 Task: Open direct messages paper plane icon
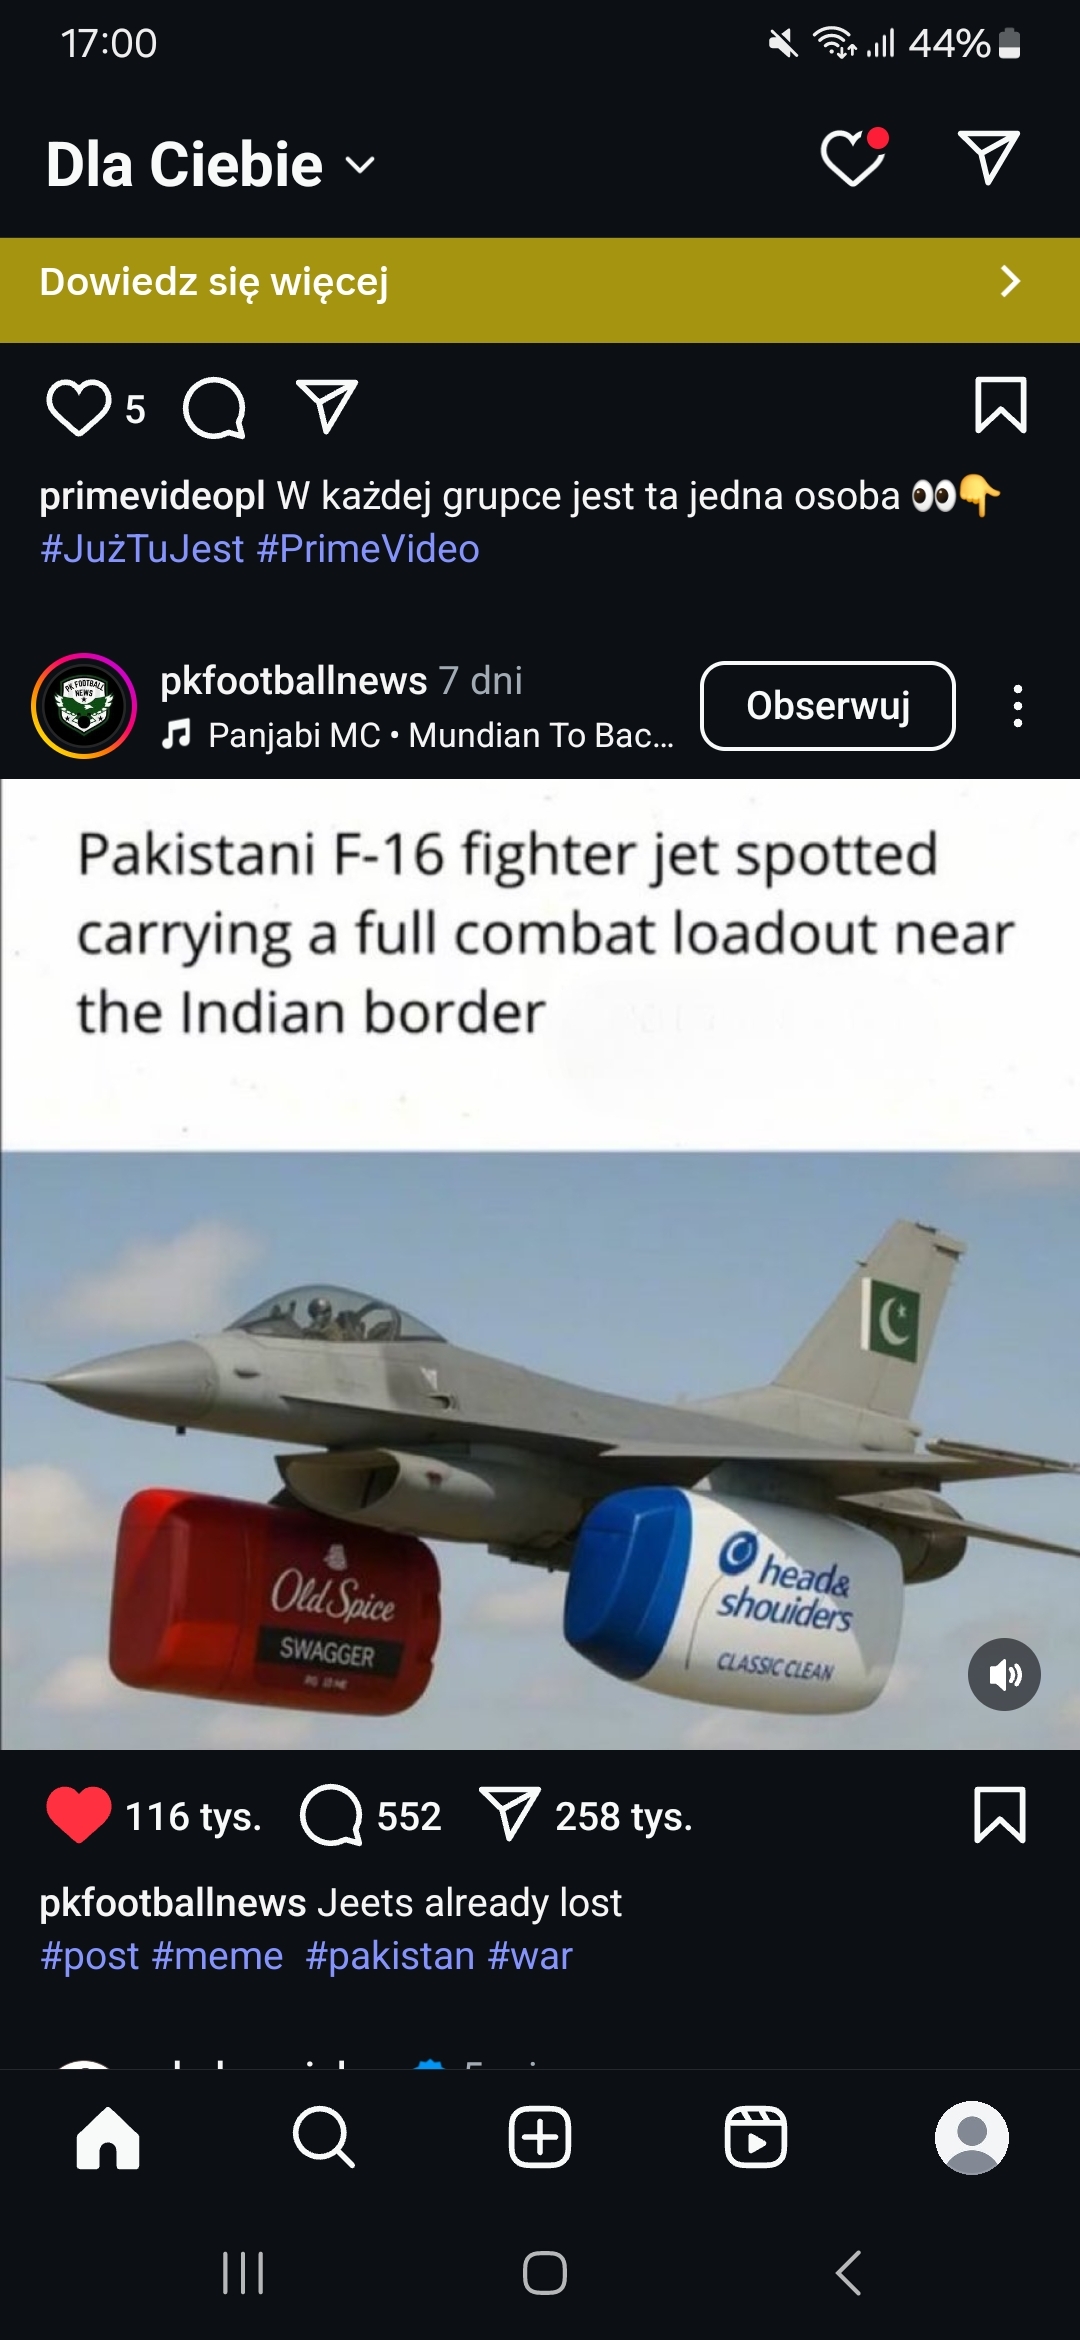pyautogui.click(x=988, y=157)
